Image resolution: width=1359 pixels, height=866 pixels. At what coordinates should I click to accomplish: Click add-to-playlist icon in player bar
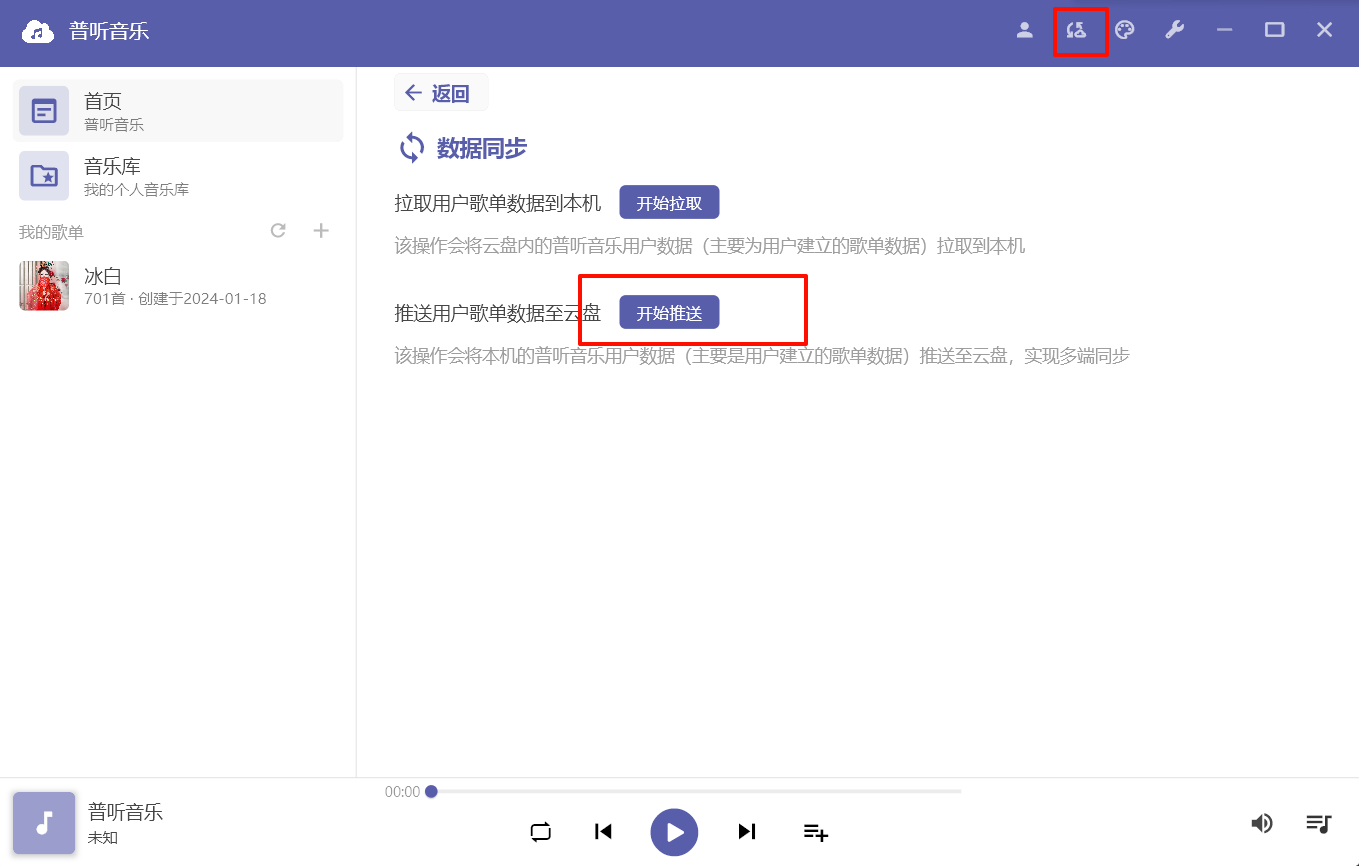(816, 832)
